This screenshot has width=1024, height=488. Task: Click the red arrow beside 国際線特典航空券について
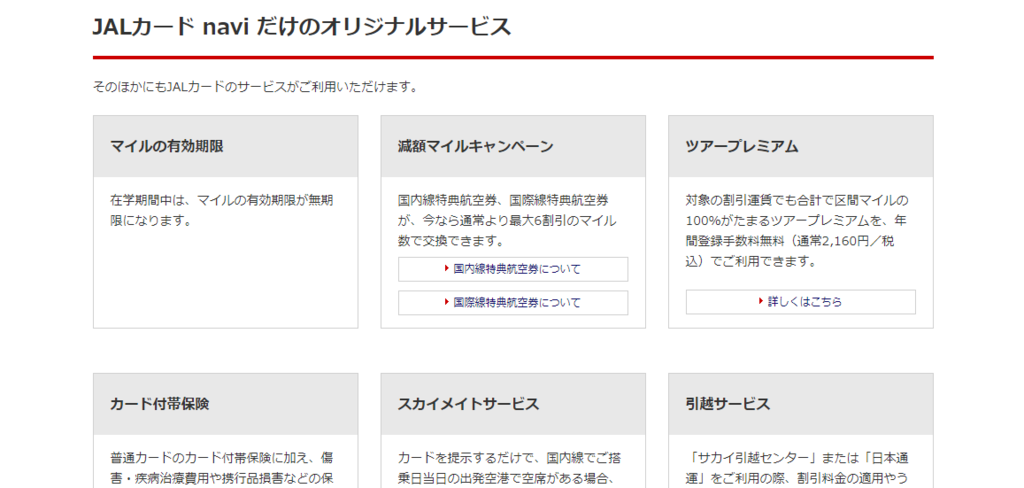pos(447,302)
